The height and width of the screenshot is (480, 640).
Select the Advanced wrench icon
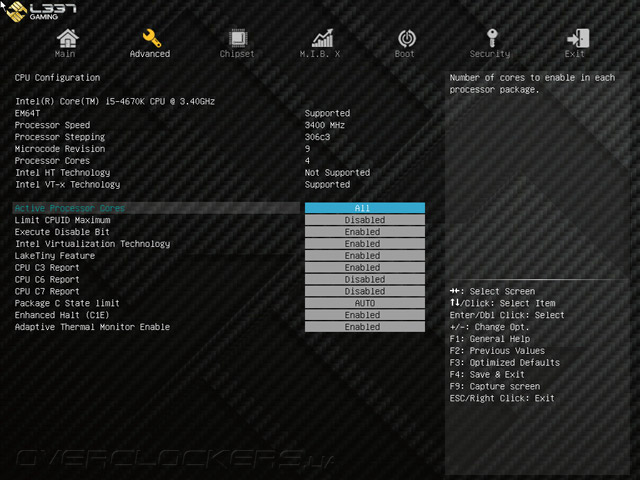click(151, 38)
